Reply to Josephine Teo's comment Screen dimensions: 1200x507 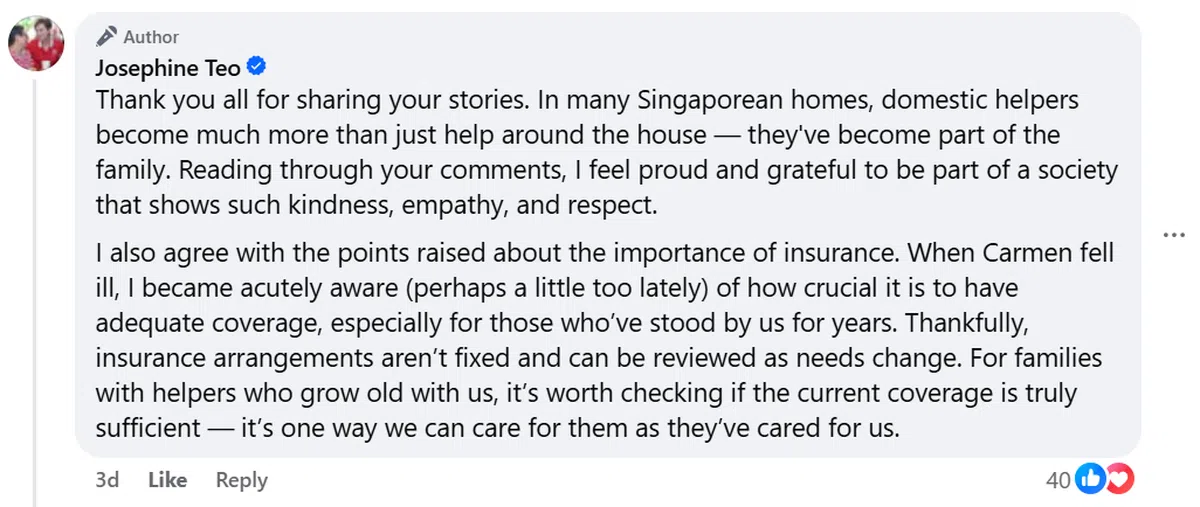241,480
